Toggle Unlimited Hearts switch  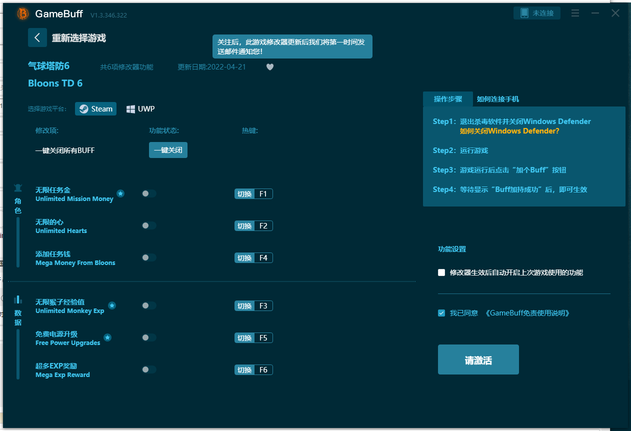click(149, 226)
